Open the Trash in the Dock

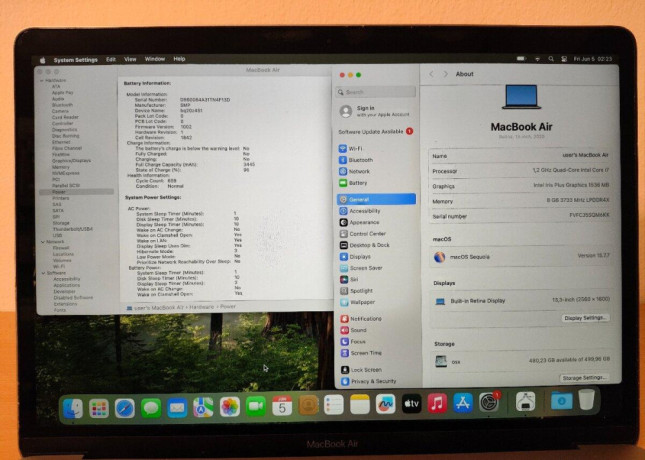click(587, 400)
